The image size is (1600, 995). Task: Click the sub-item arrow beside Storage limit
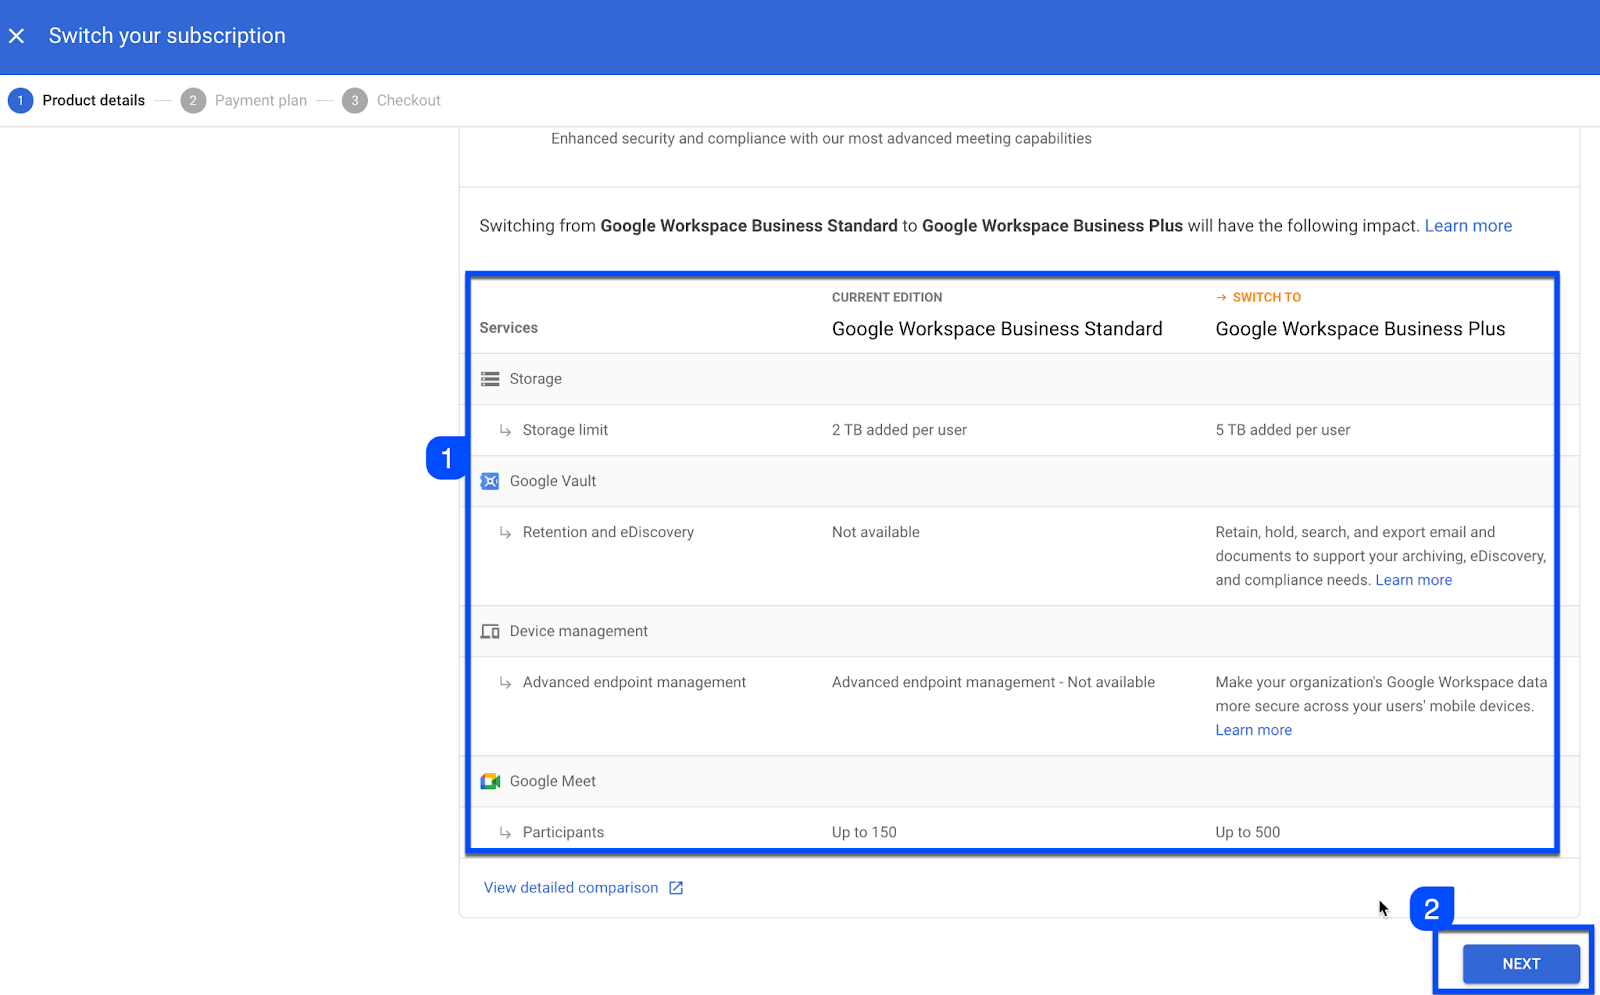click(x=505, y=431)
